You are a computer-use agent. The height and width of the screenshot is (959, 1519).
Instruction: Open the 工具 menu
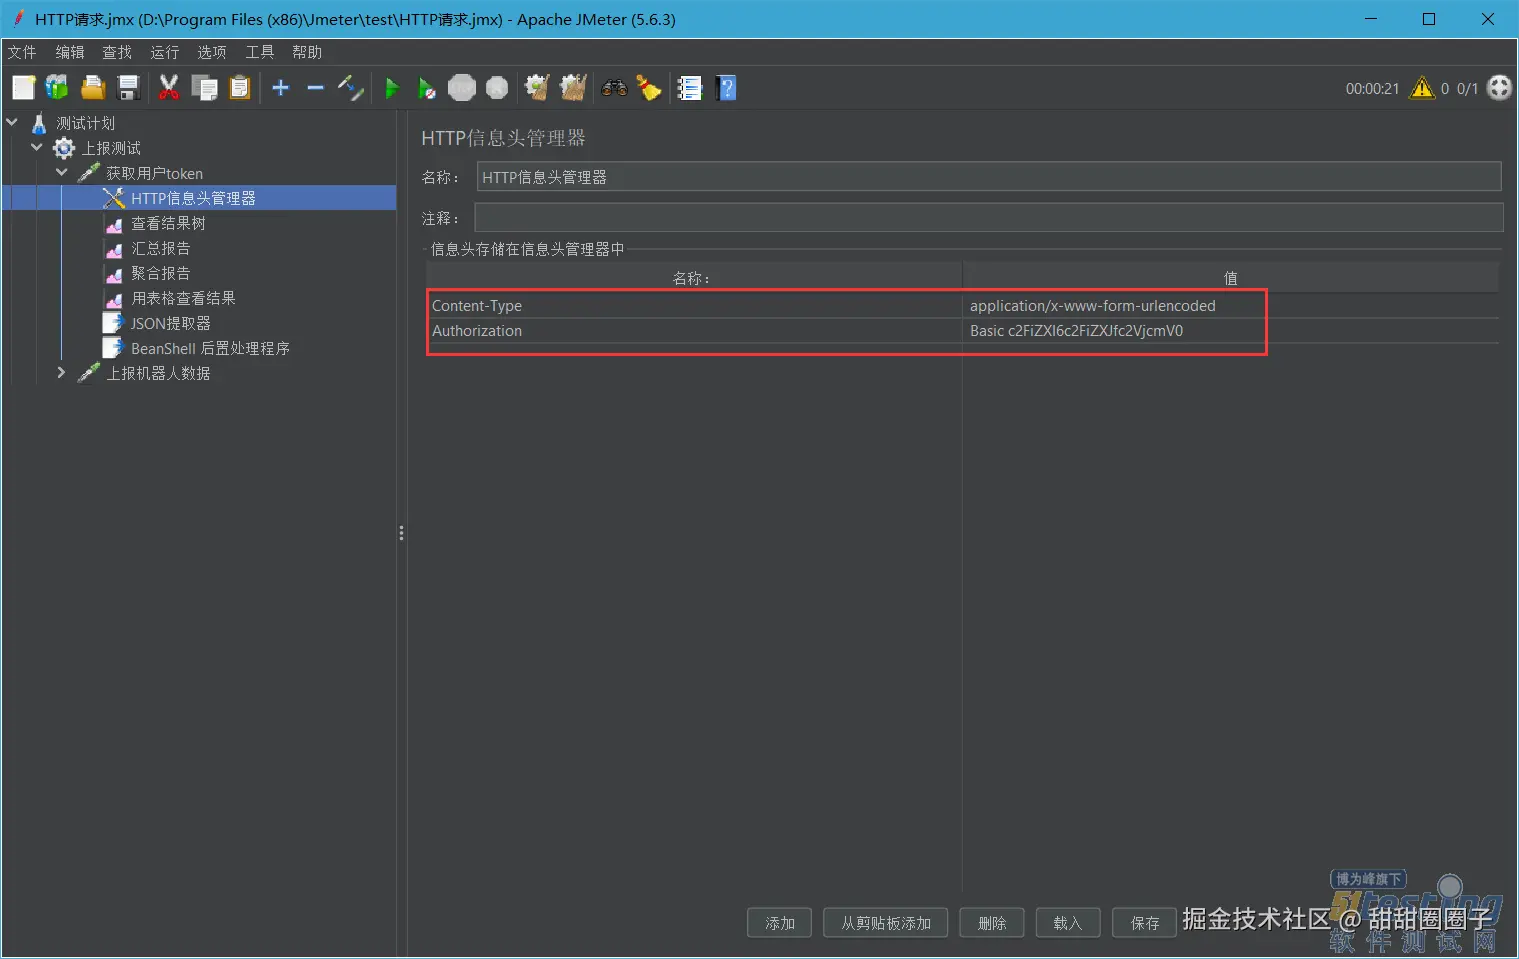coord(260,52)
